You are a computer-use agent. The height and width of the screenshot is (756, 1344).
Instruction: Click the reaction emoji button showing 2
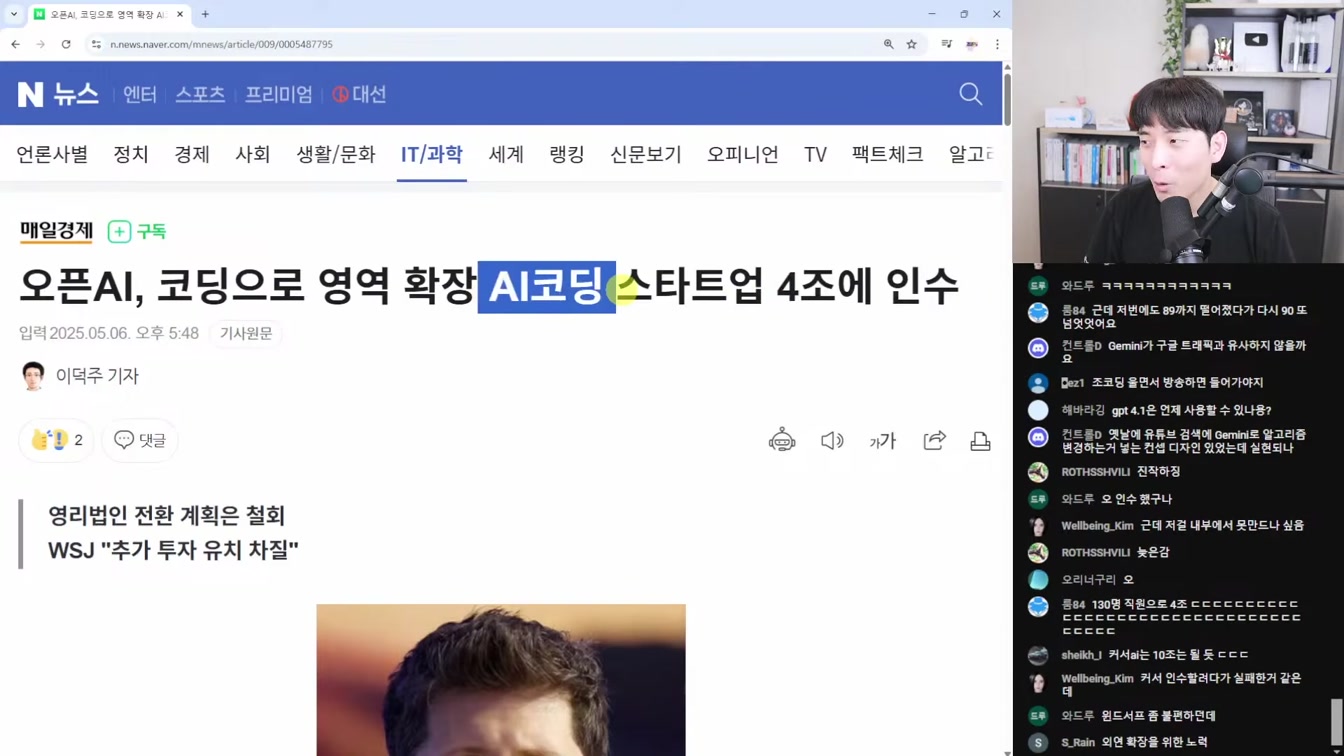pyautogui.click(x=57, y=440)
